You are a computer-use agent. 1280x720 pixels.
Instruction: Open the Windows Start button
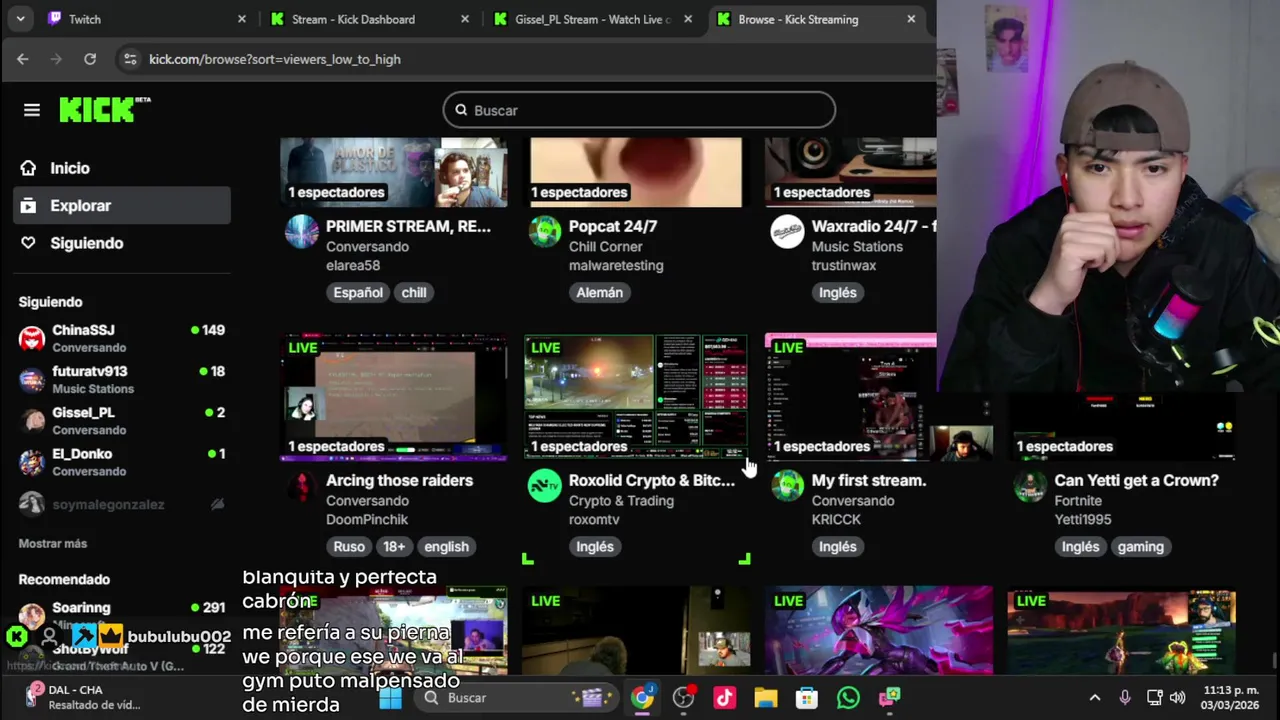point(390,698)
